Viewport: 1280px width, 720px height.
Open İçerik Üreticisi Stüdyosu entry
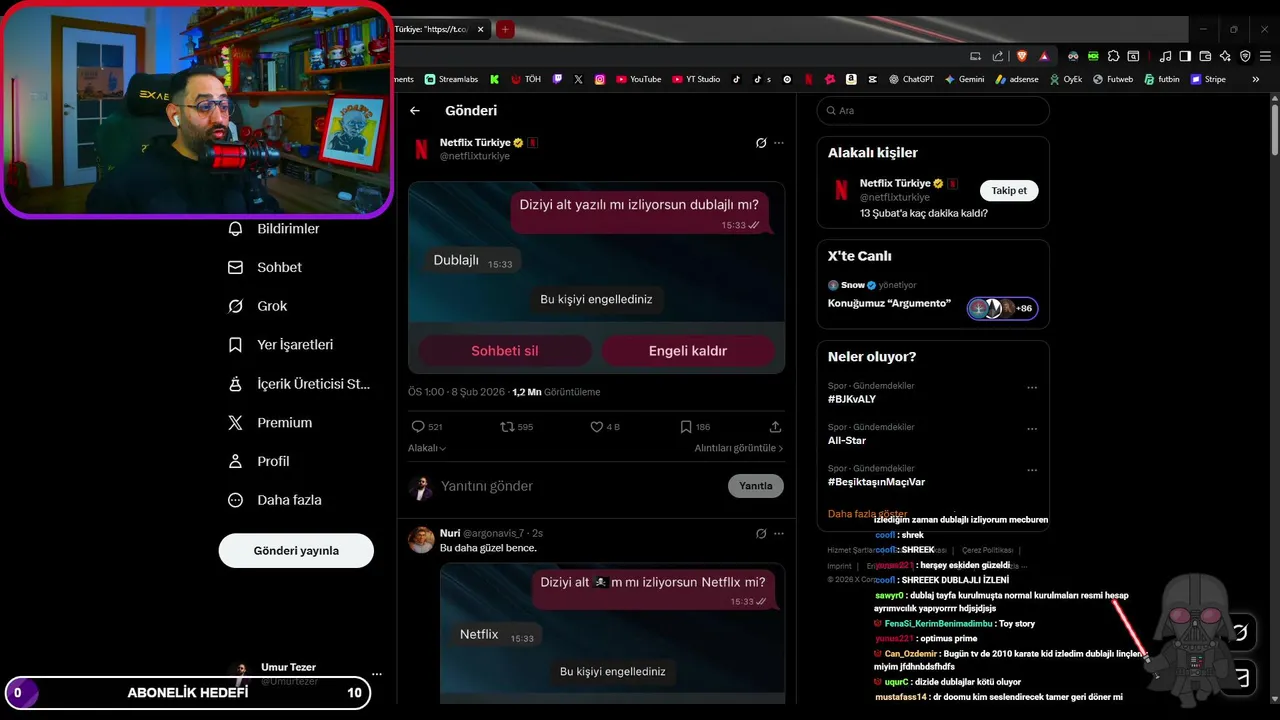pos(299,384)
